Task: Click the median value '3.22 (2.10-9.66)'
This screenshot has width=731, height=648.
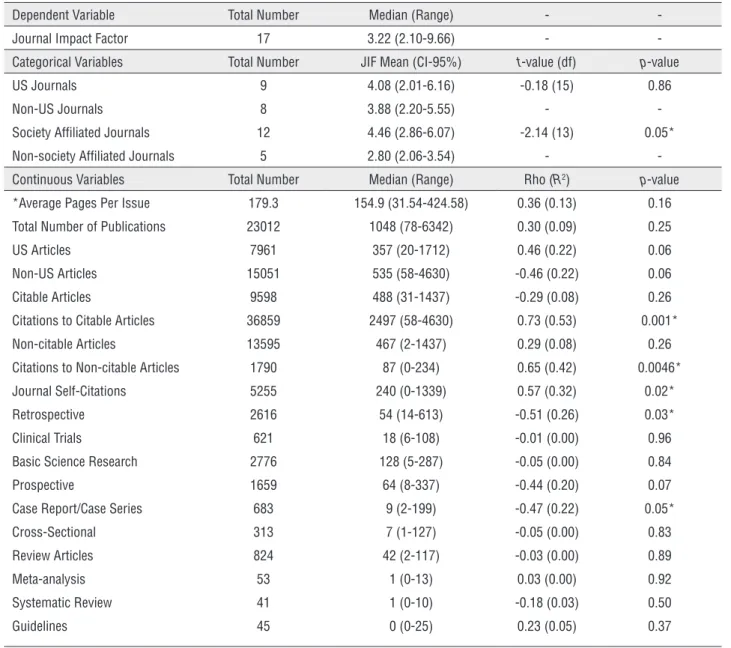Action: coord(411,39)
